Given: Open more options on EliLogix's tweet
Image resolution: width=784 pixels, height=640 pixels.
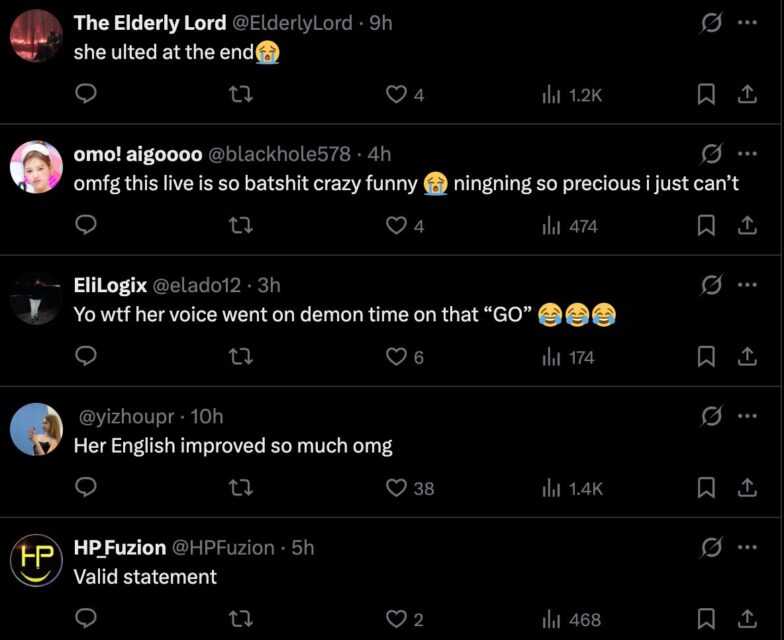Looking at the screenshot, I should pyautogui.click(x=747, y=285).
